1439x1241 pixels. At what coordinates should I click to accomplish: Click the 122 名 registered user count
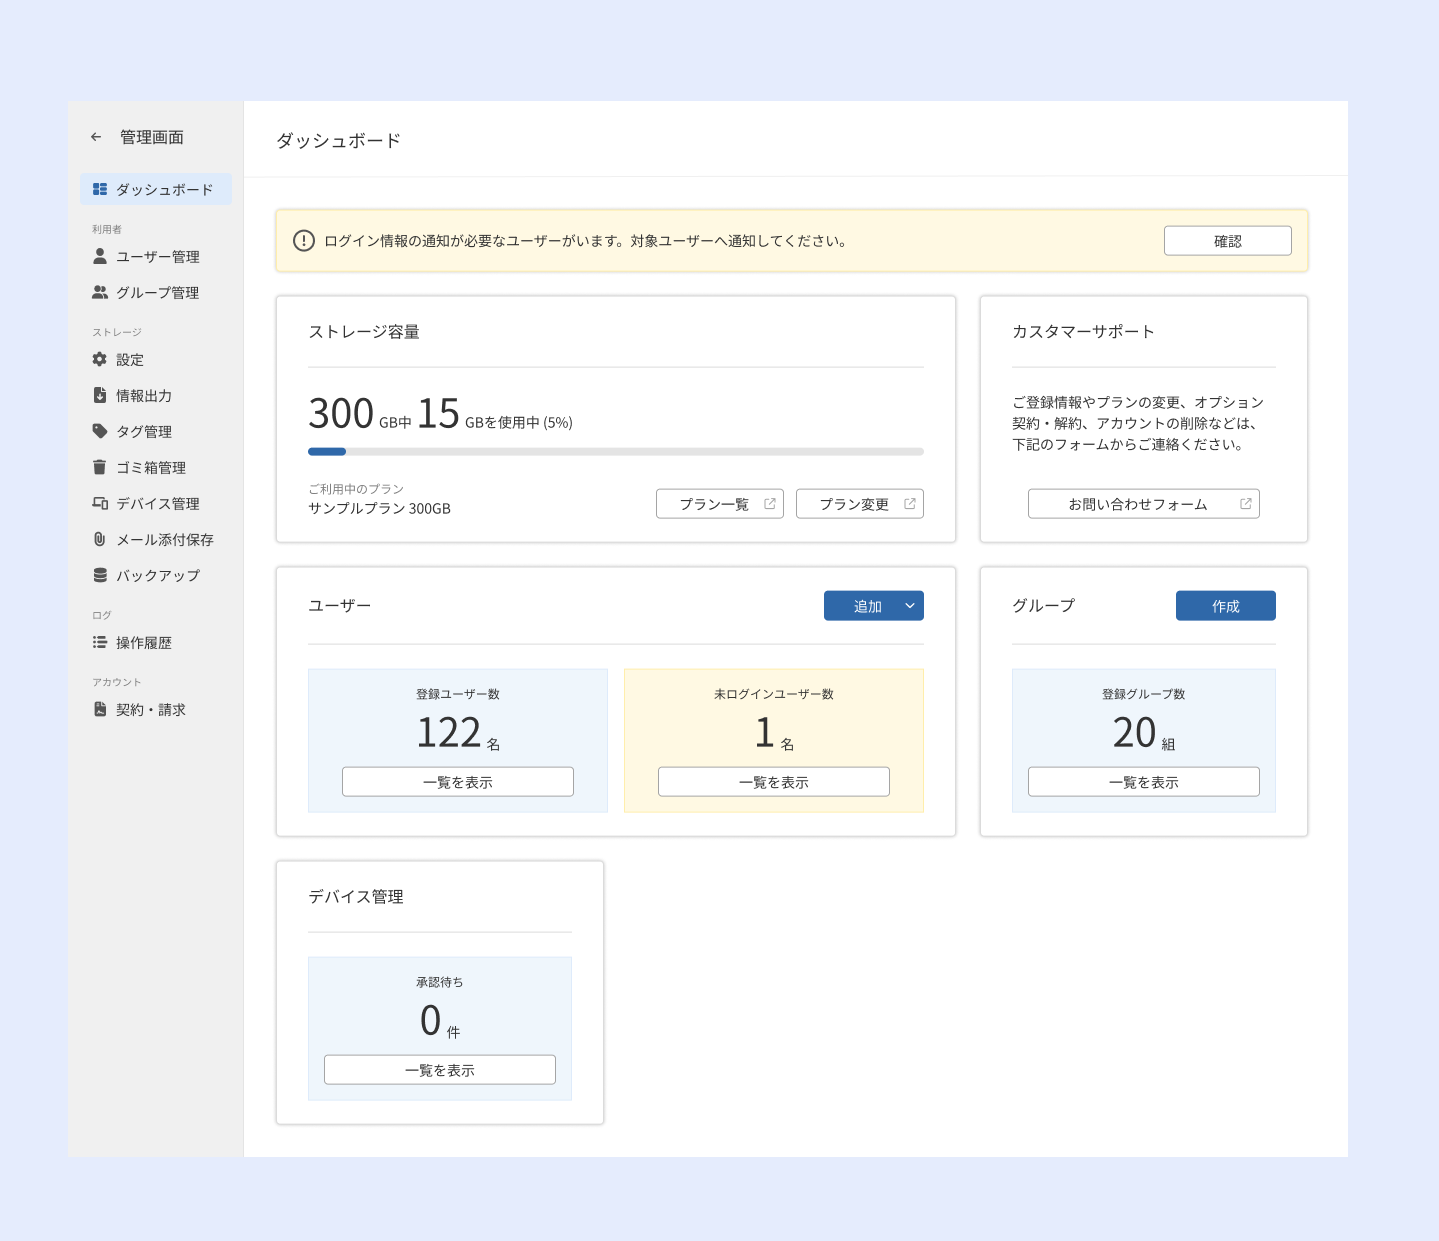458,734
